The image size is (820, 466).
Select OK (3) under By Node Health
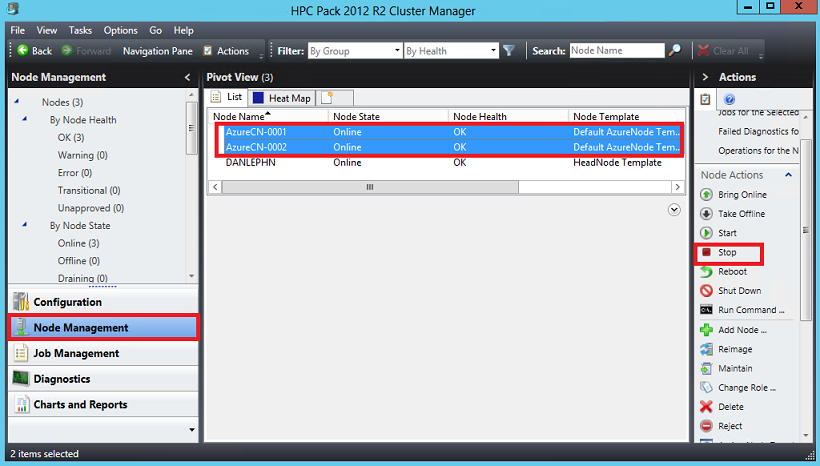(71, 138)
